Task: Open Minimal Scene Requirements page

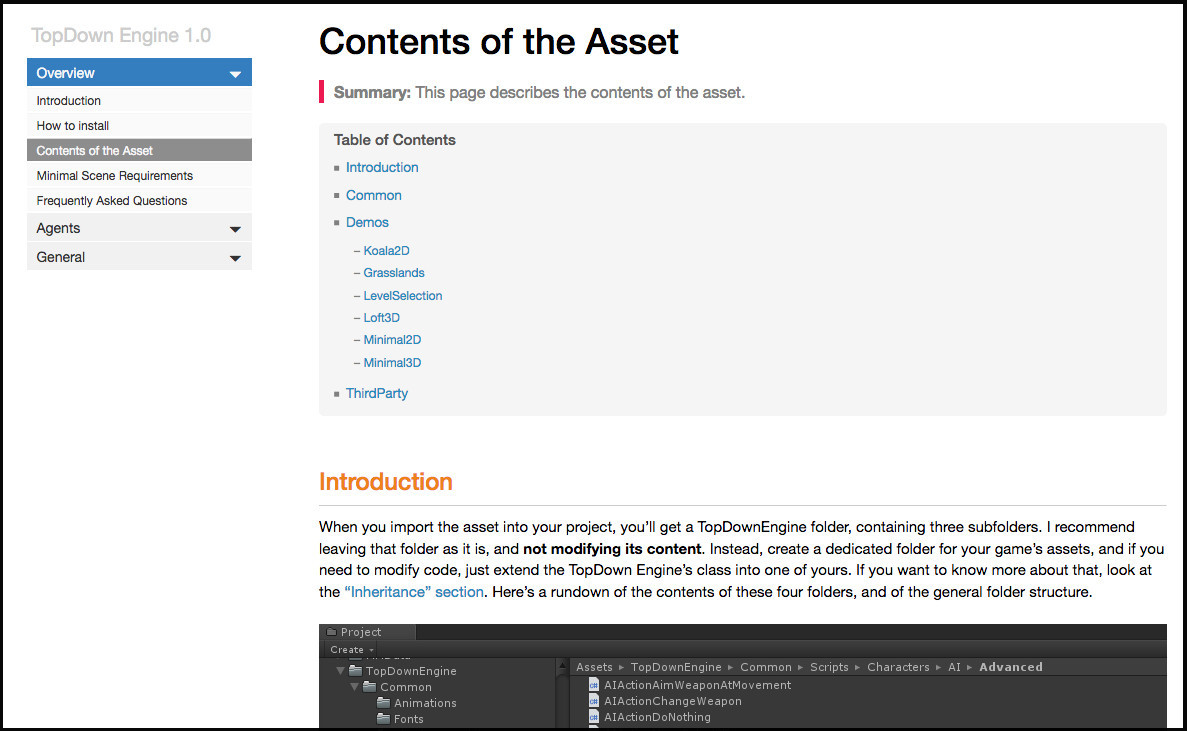Action: point(139,175)
